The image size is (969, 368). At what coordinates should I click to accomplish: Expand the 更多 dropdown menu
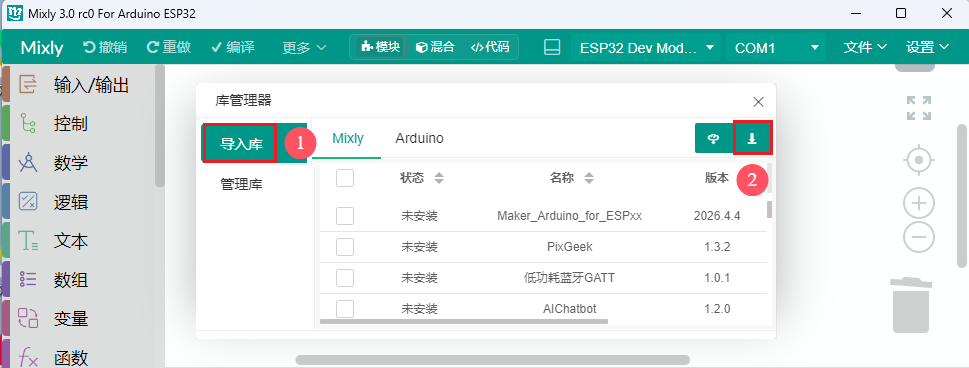[304, 48]
